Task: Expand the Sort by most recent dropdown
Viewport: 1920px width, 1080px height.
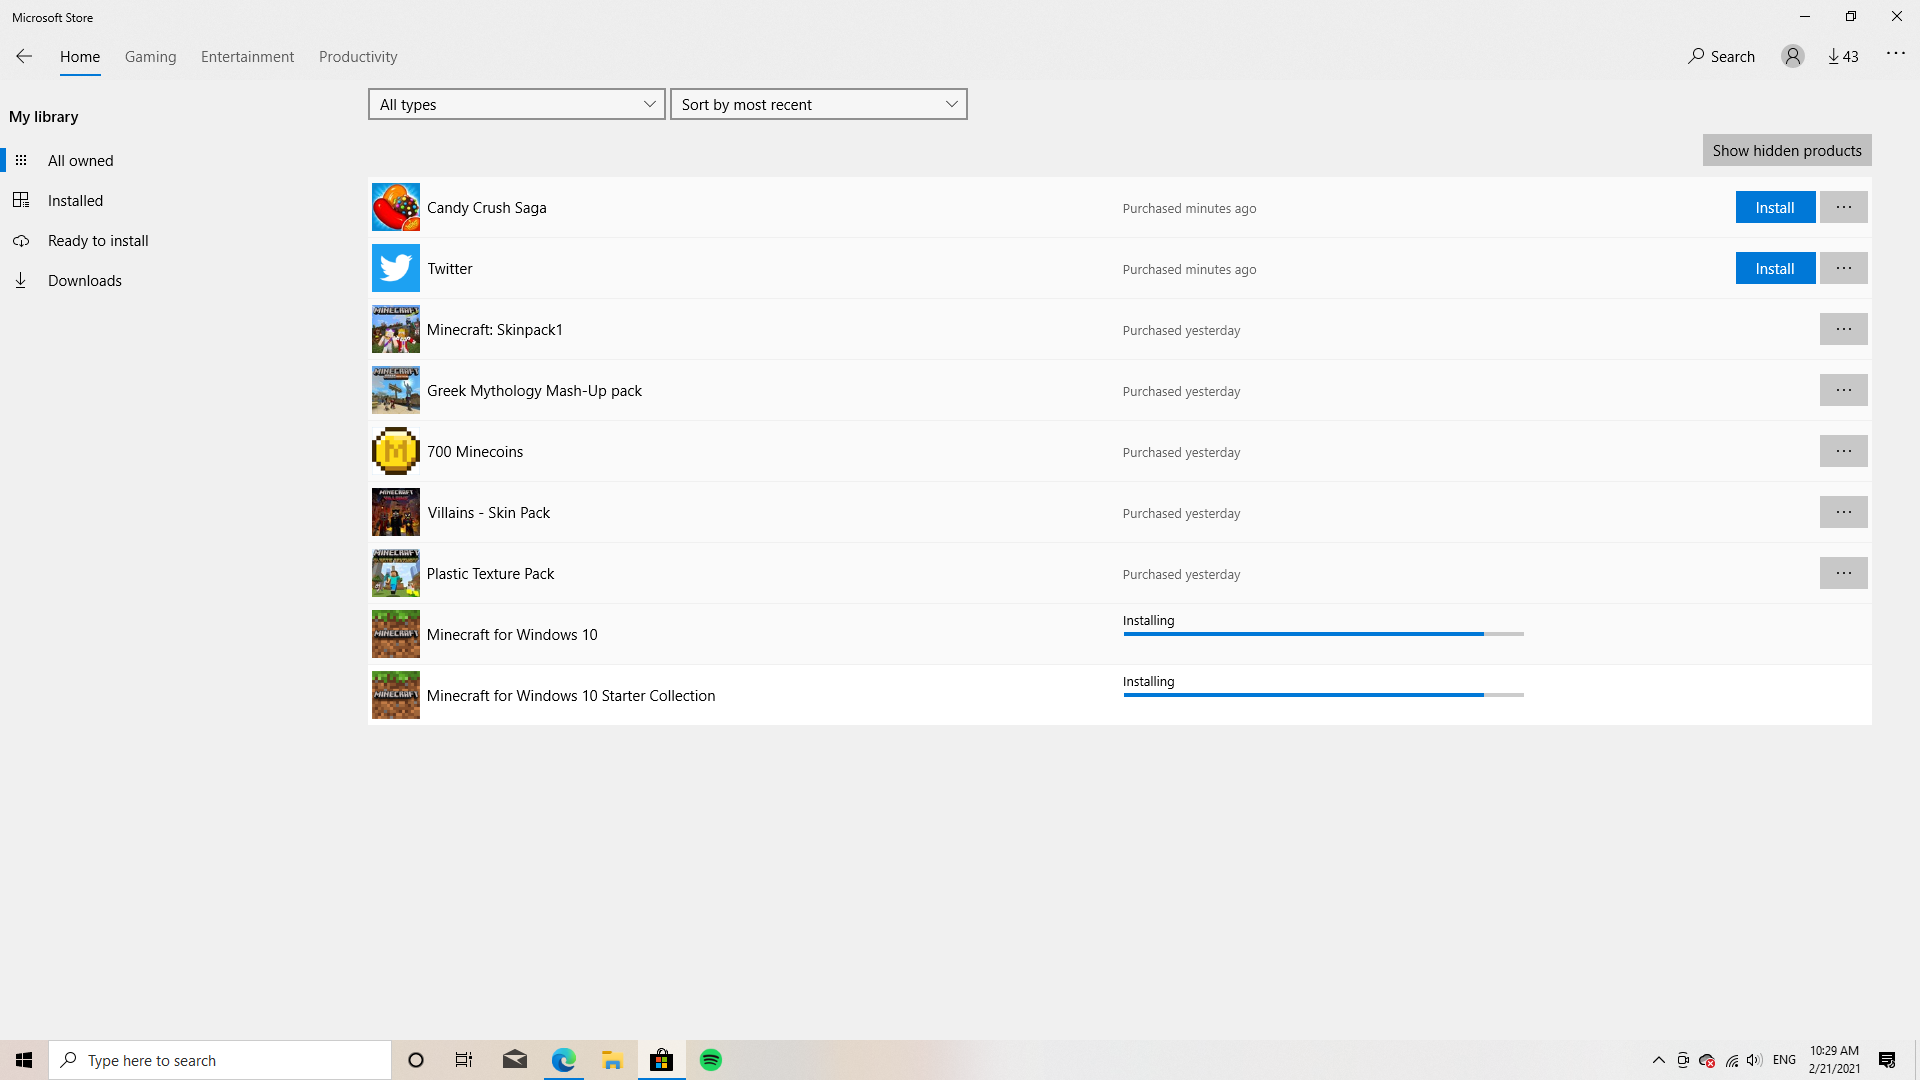Action: click(x=819, y=104)
